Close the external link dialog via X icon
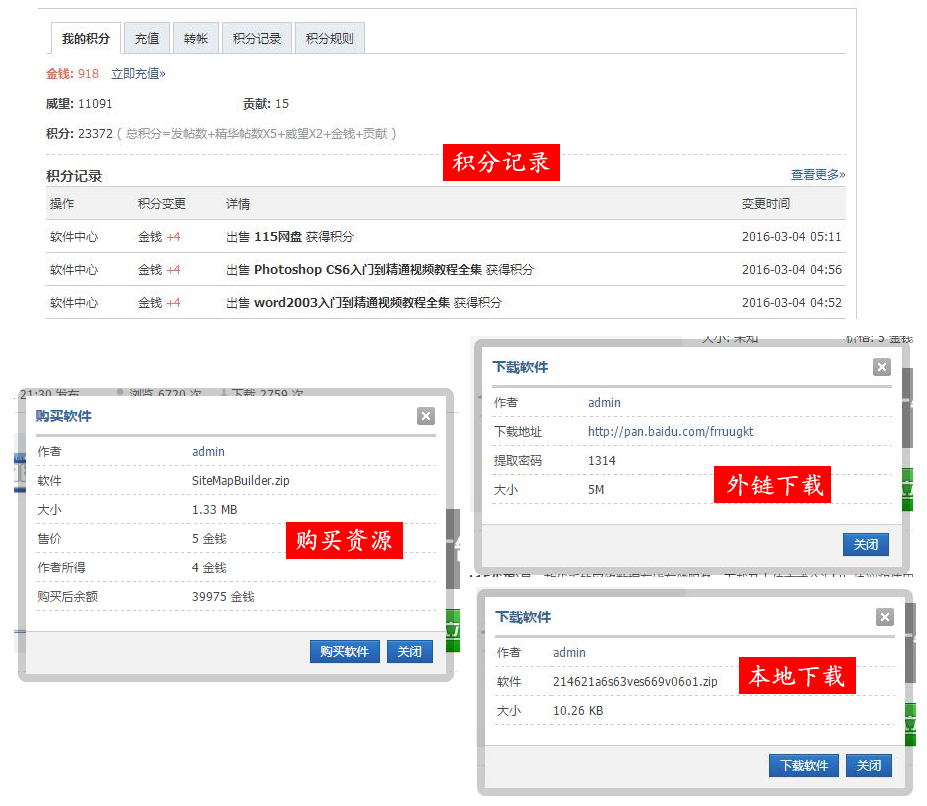The height and width of the screenshot is (806, 927). pos(881,367)
